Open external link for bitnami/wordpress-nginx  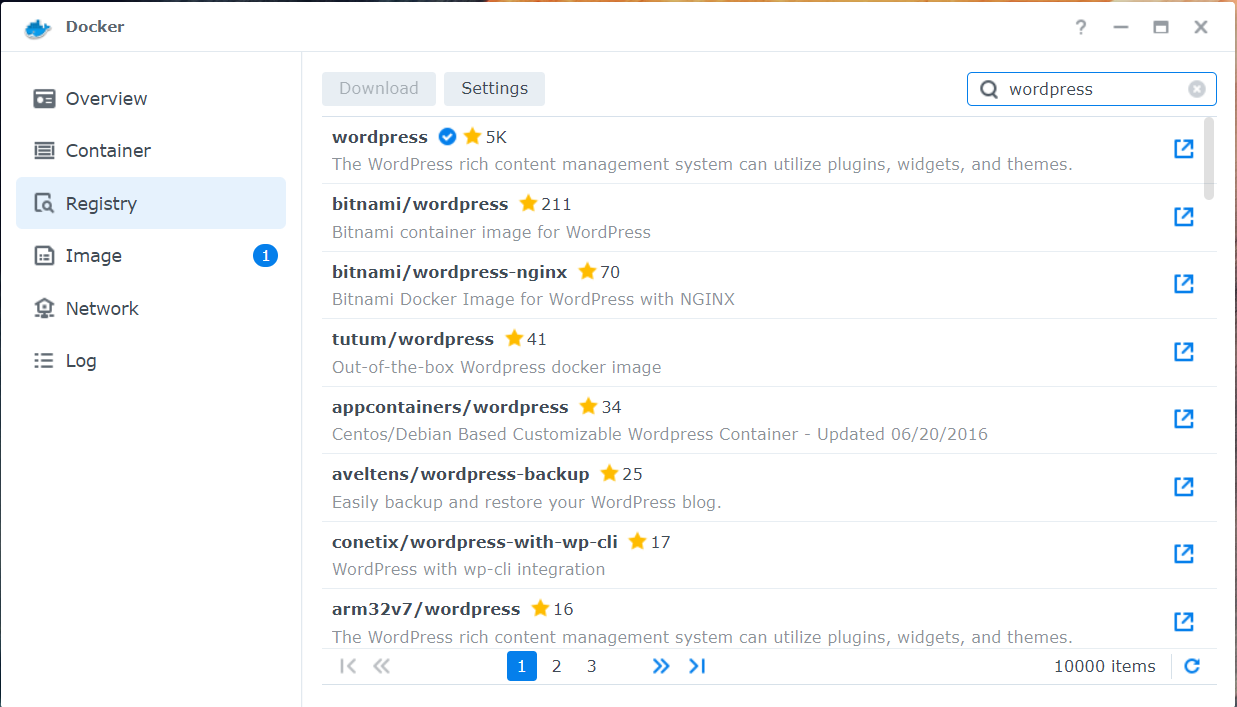click(x=1184, y=284)
